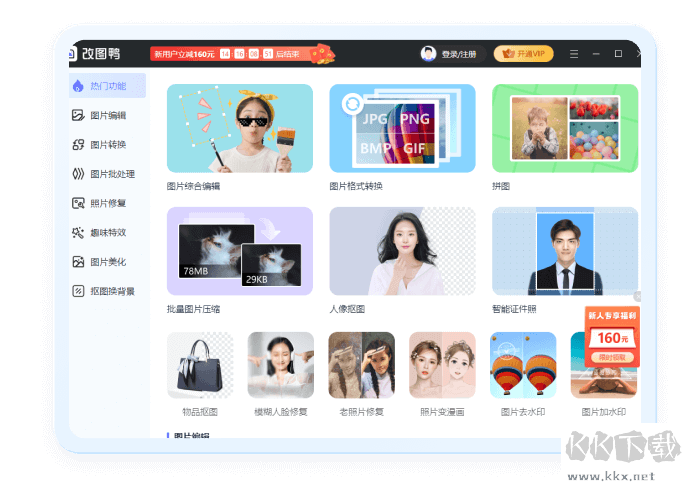Image resolution: width=682 pixels, height=483 pixels.
Task: Select the 热门功能 flame icon
Action: (78, 86)
